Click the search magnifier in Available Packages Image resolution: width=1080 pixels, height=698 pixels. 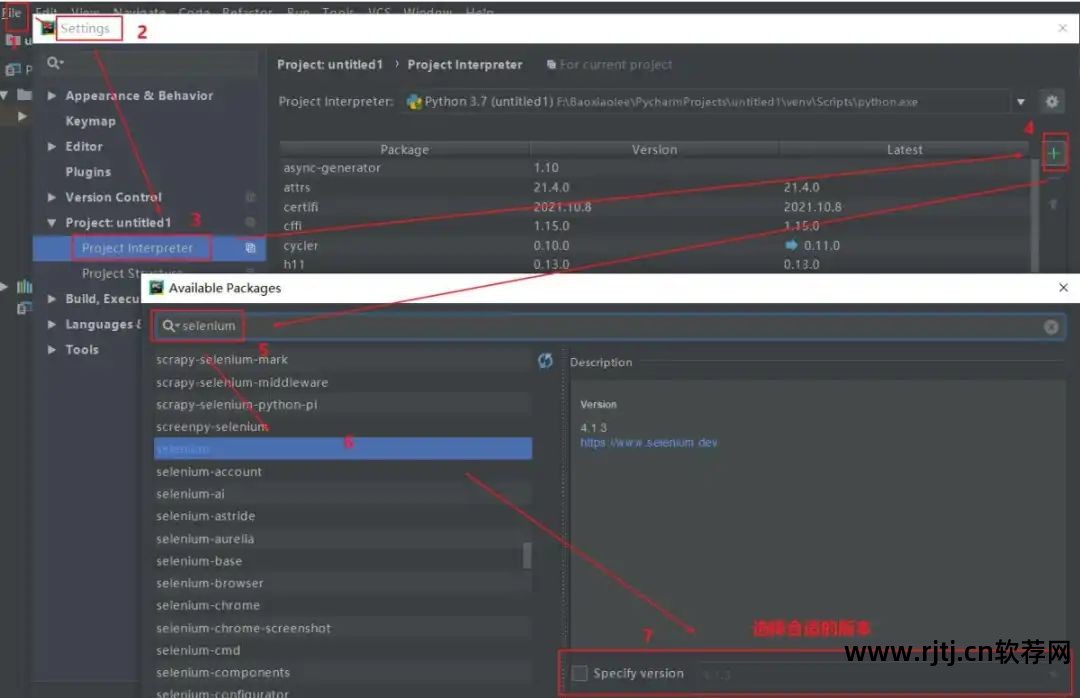coord(169,326)
